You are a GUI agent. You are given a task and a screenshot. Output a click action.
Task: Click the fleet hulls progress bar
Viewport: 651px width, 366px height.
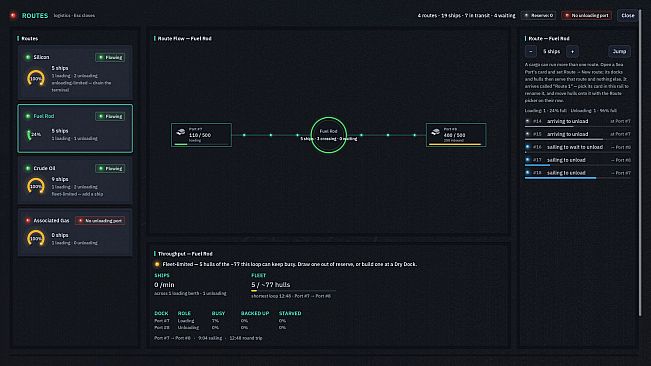tap(294, 291)
